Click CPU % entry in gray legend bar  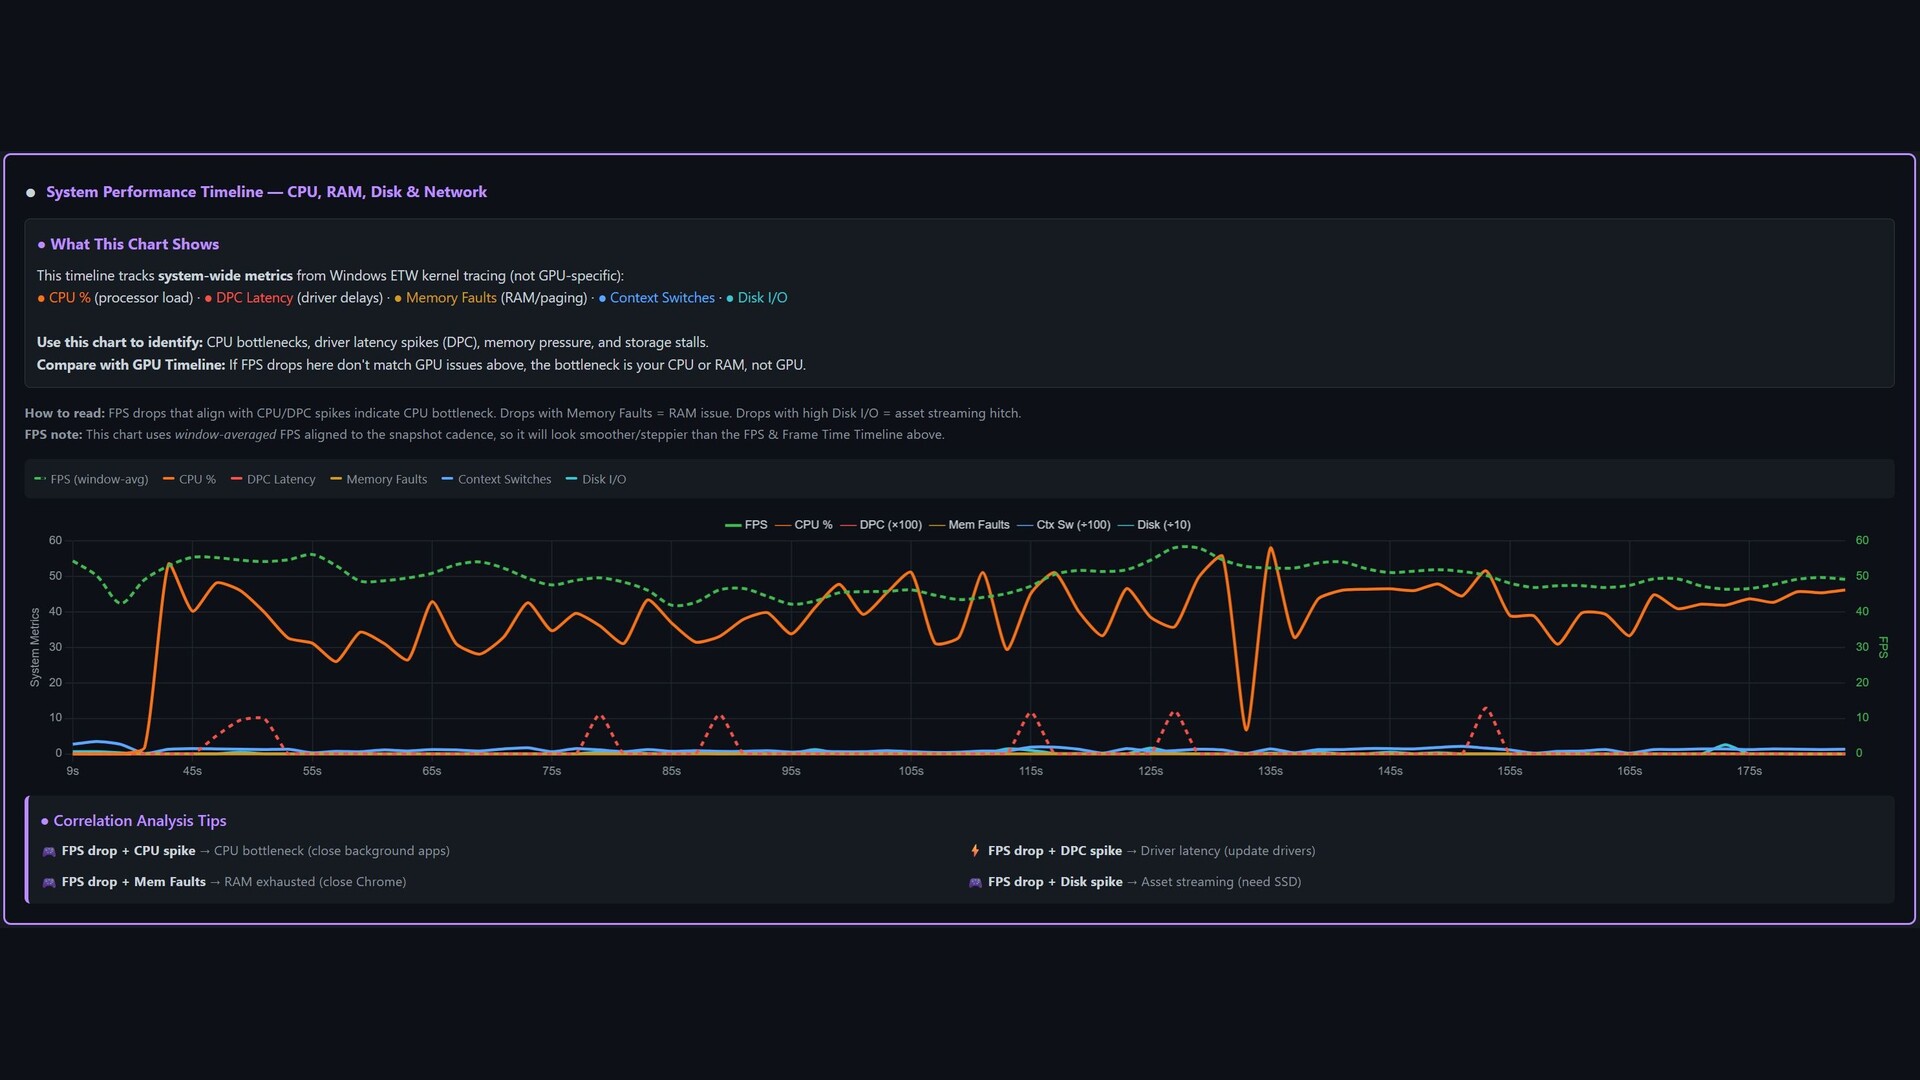189,480
